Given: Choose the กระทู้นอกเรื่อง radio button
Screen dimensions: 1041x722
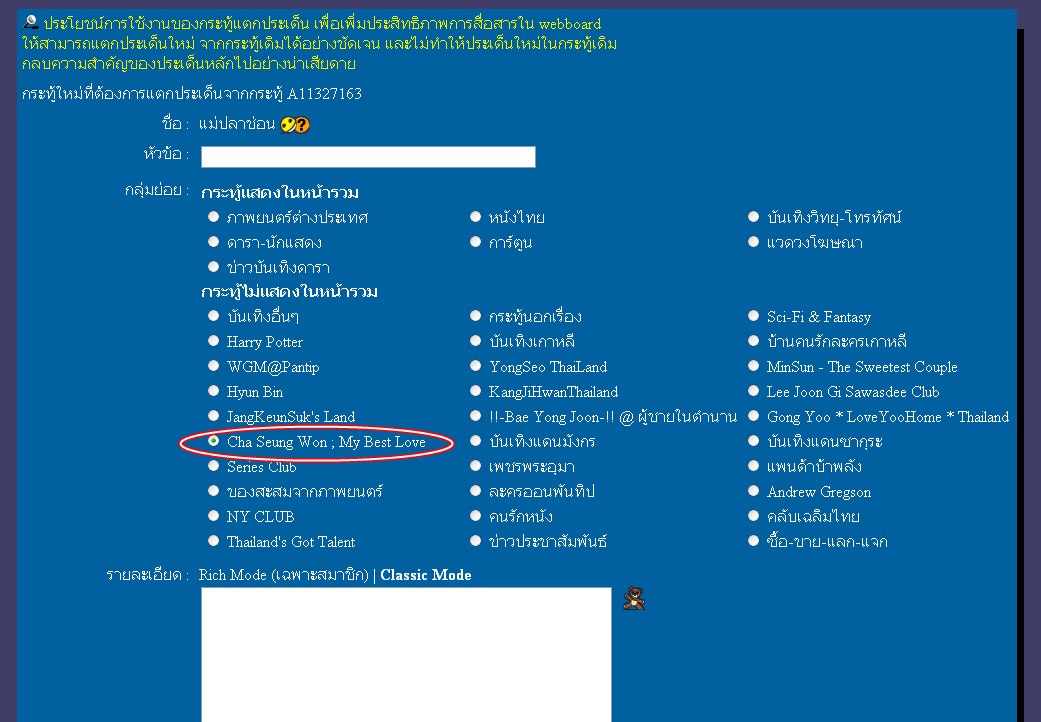Looking at the screenshot, I should click(x=475, y=316).
